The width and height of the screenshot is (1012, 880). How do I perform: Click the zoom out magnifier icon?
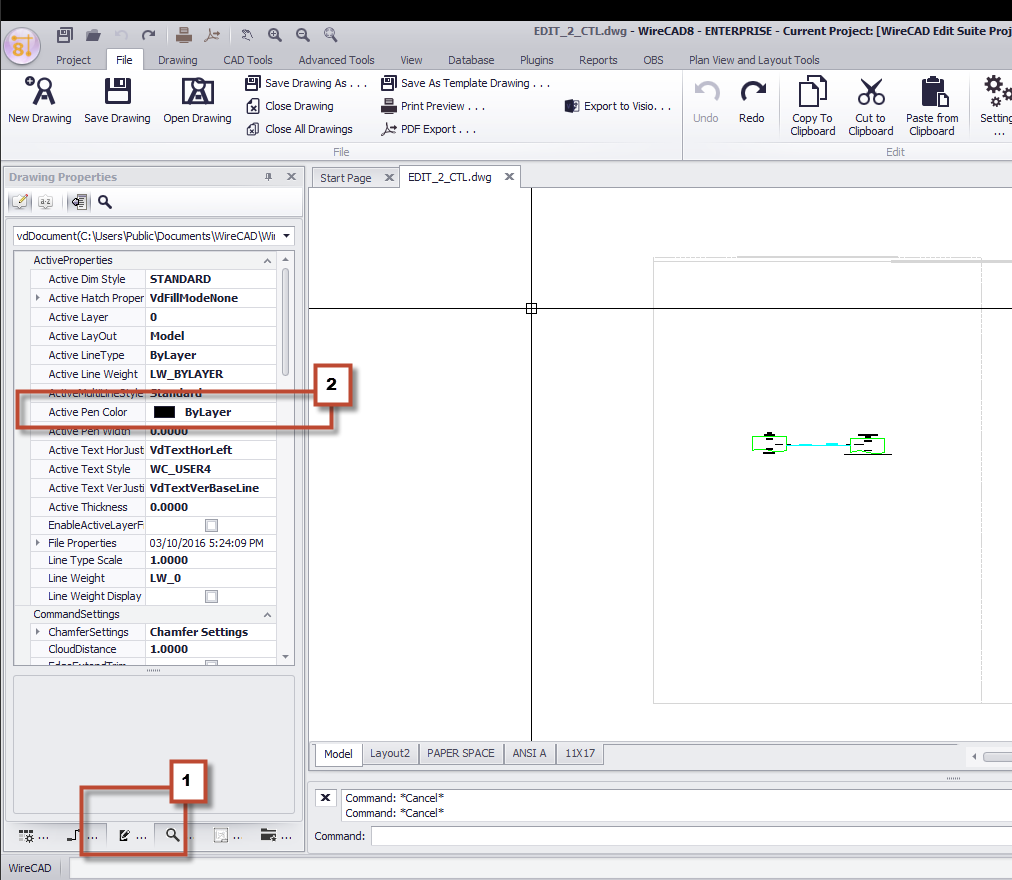(303, 35)
